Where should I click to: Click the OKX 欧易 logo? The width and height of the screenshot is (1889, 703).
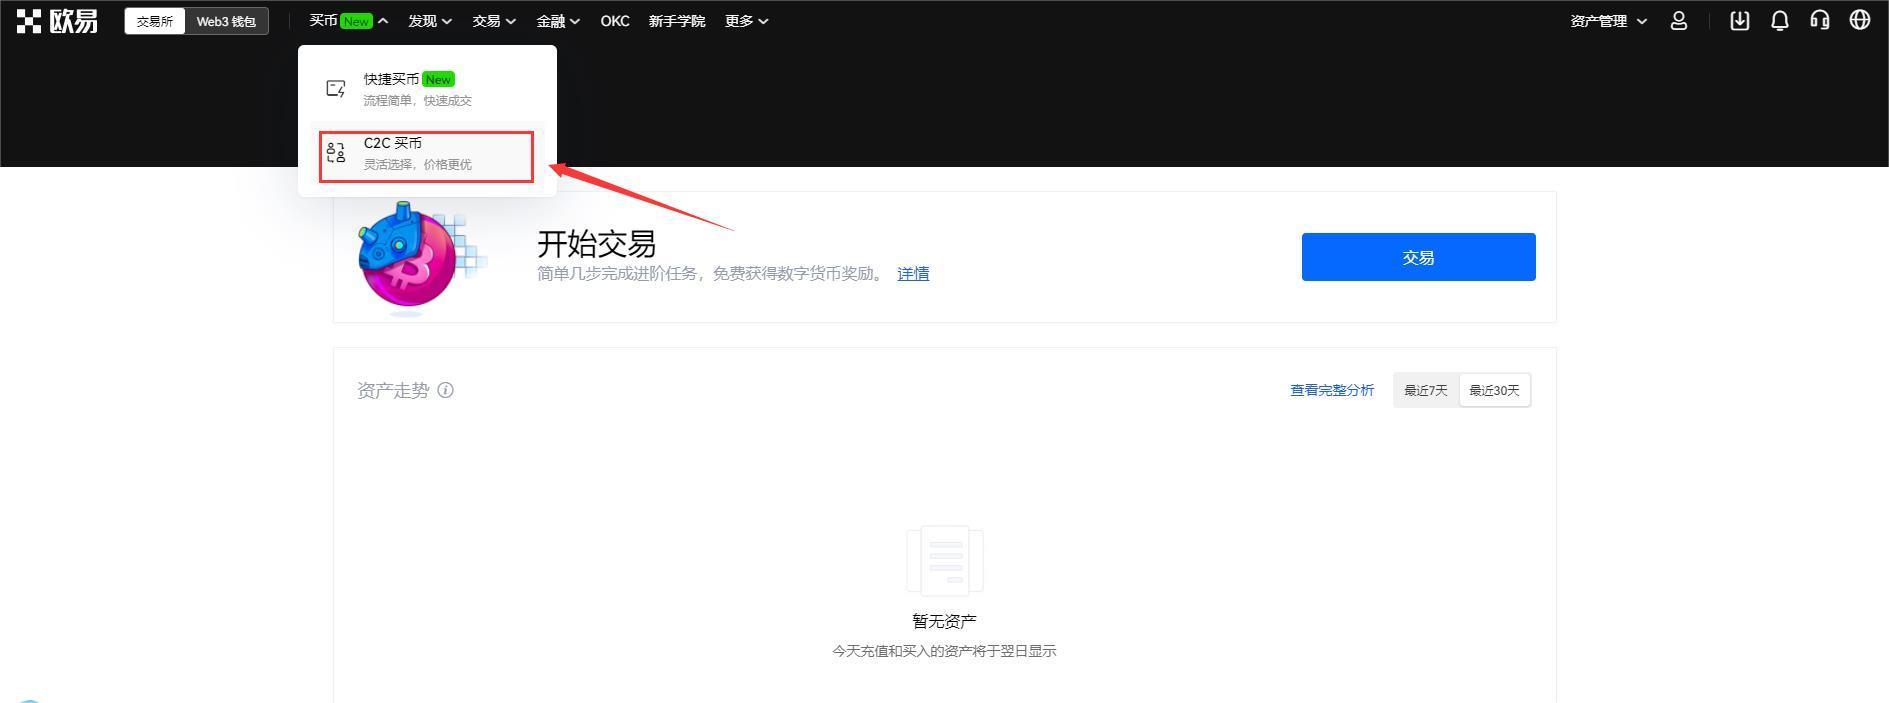[57, 21]
